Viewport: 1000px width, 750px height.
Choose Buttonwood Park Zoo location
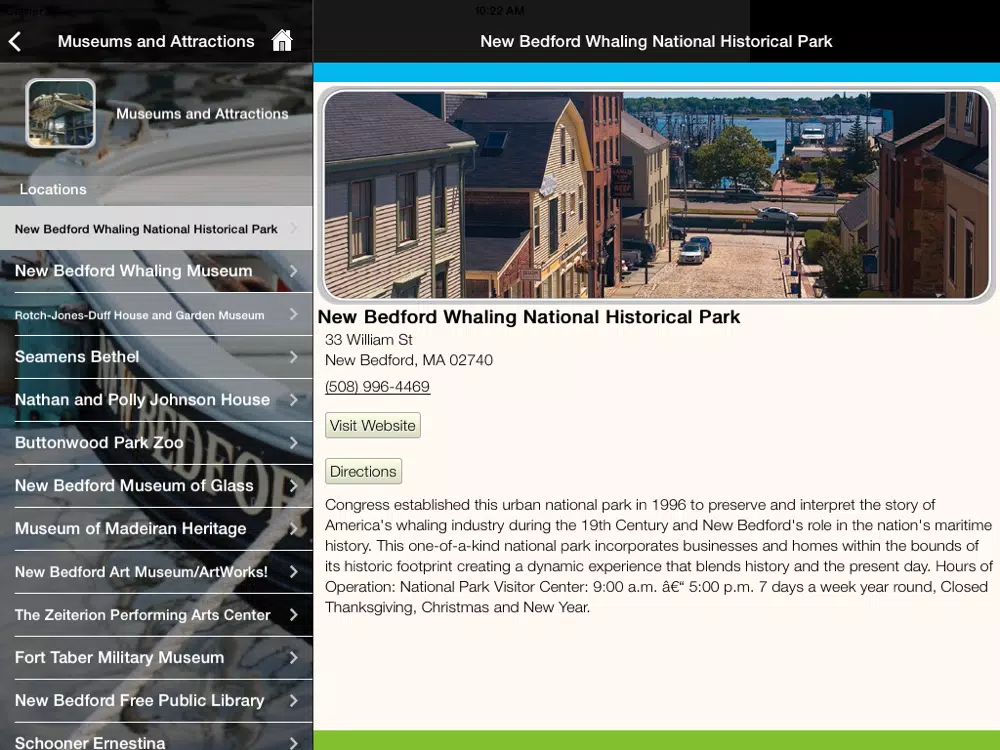pos(156,443)
